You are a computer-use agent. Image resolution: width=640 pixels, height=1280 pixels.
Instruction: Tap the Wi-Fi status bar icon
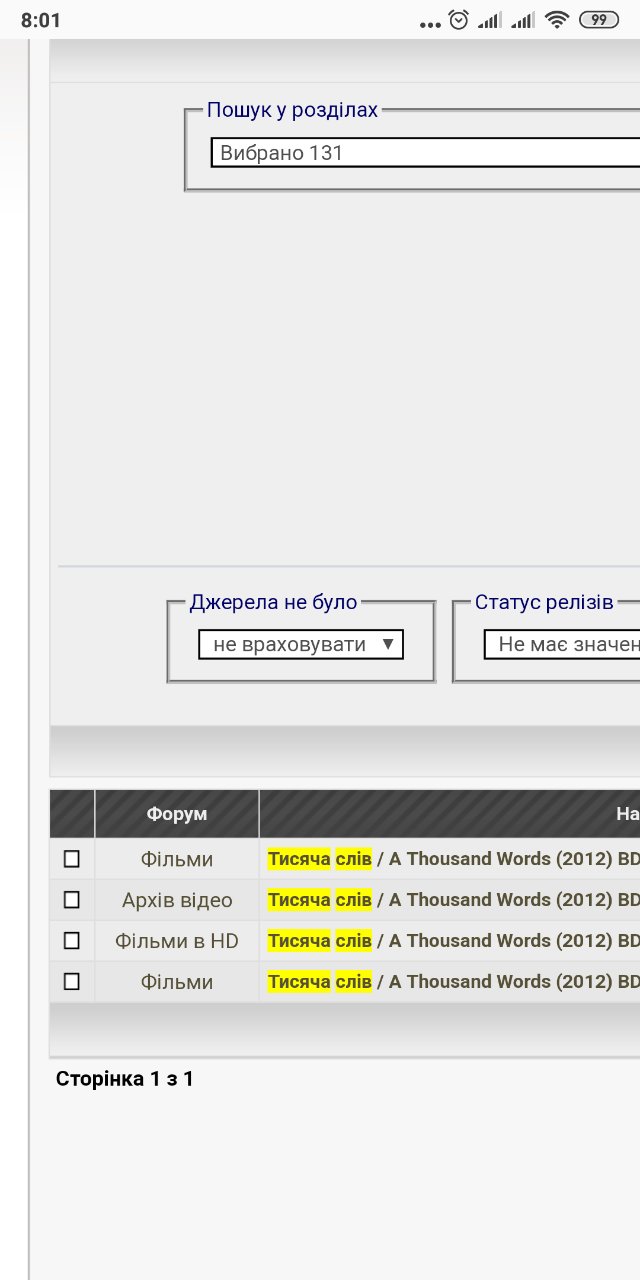pyautogui.click(x=557, y=20)
